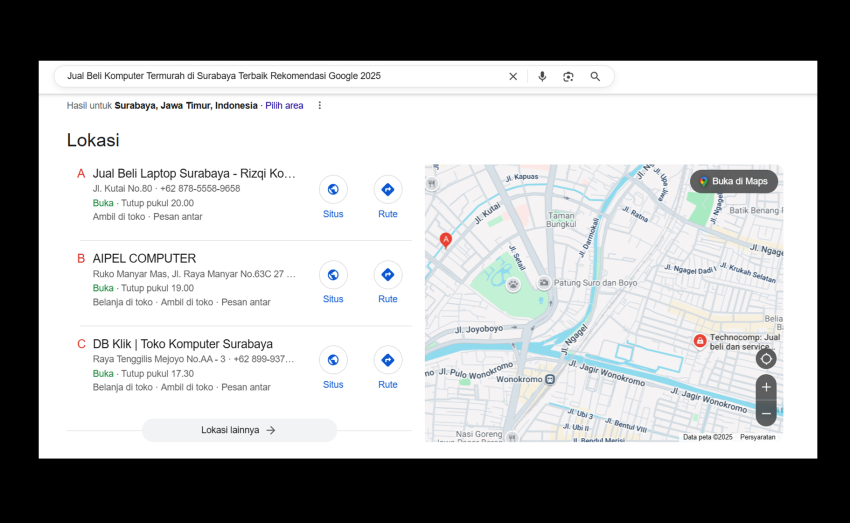The image size is (850, 523).
Task: Select restaurant marker near Nasi Goreng label
Action: click(x=512, y=436)
